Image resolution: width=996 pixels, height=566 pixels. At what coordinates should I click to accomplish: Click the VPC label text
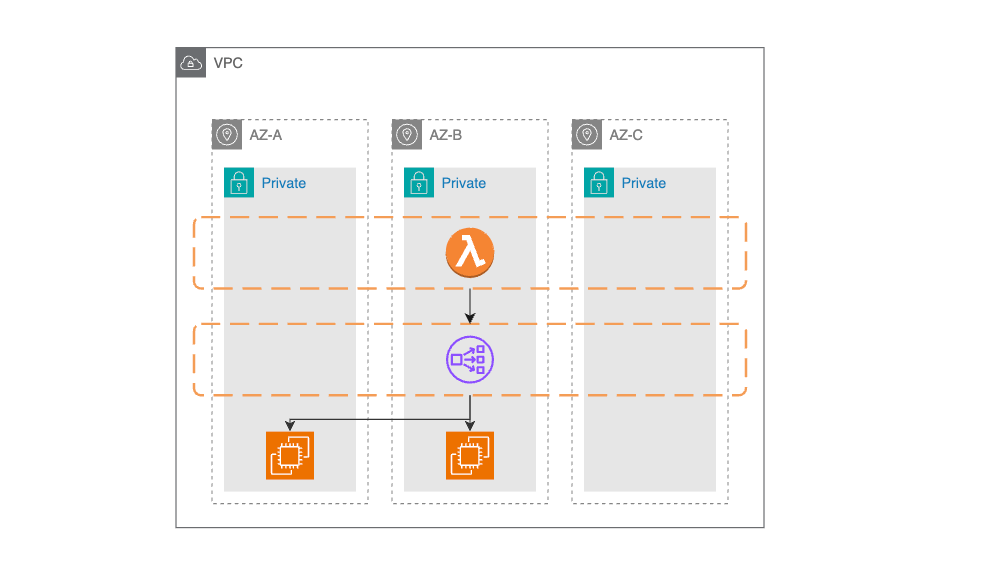pos(228,63)
